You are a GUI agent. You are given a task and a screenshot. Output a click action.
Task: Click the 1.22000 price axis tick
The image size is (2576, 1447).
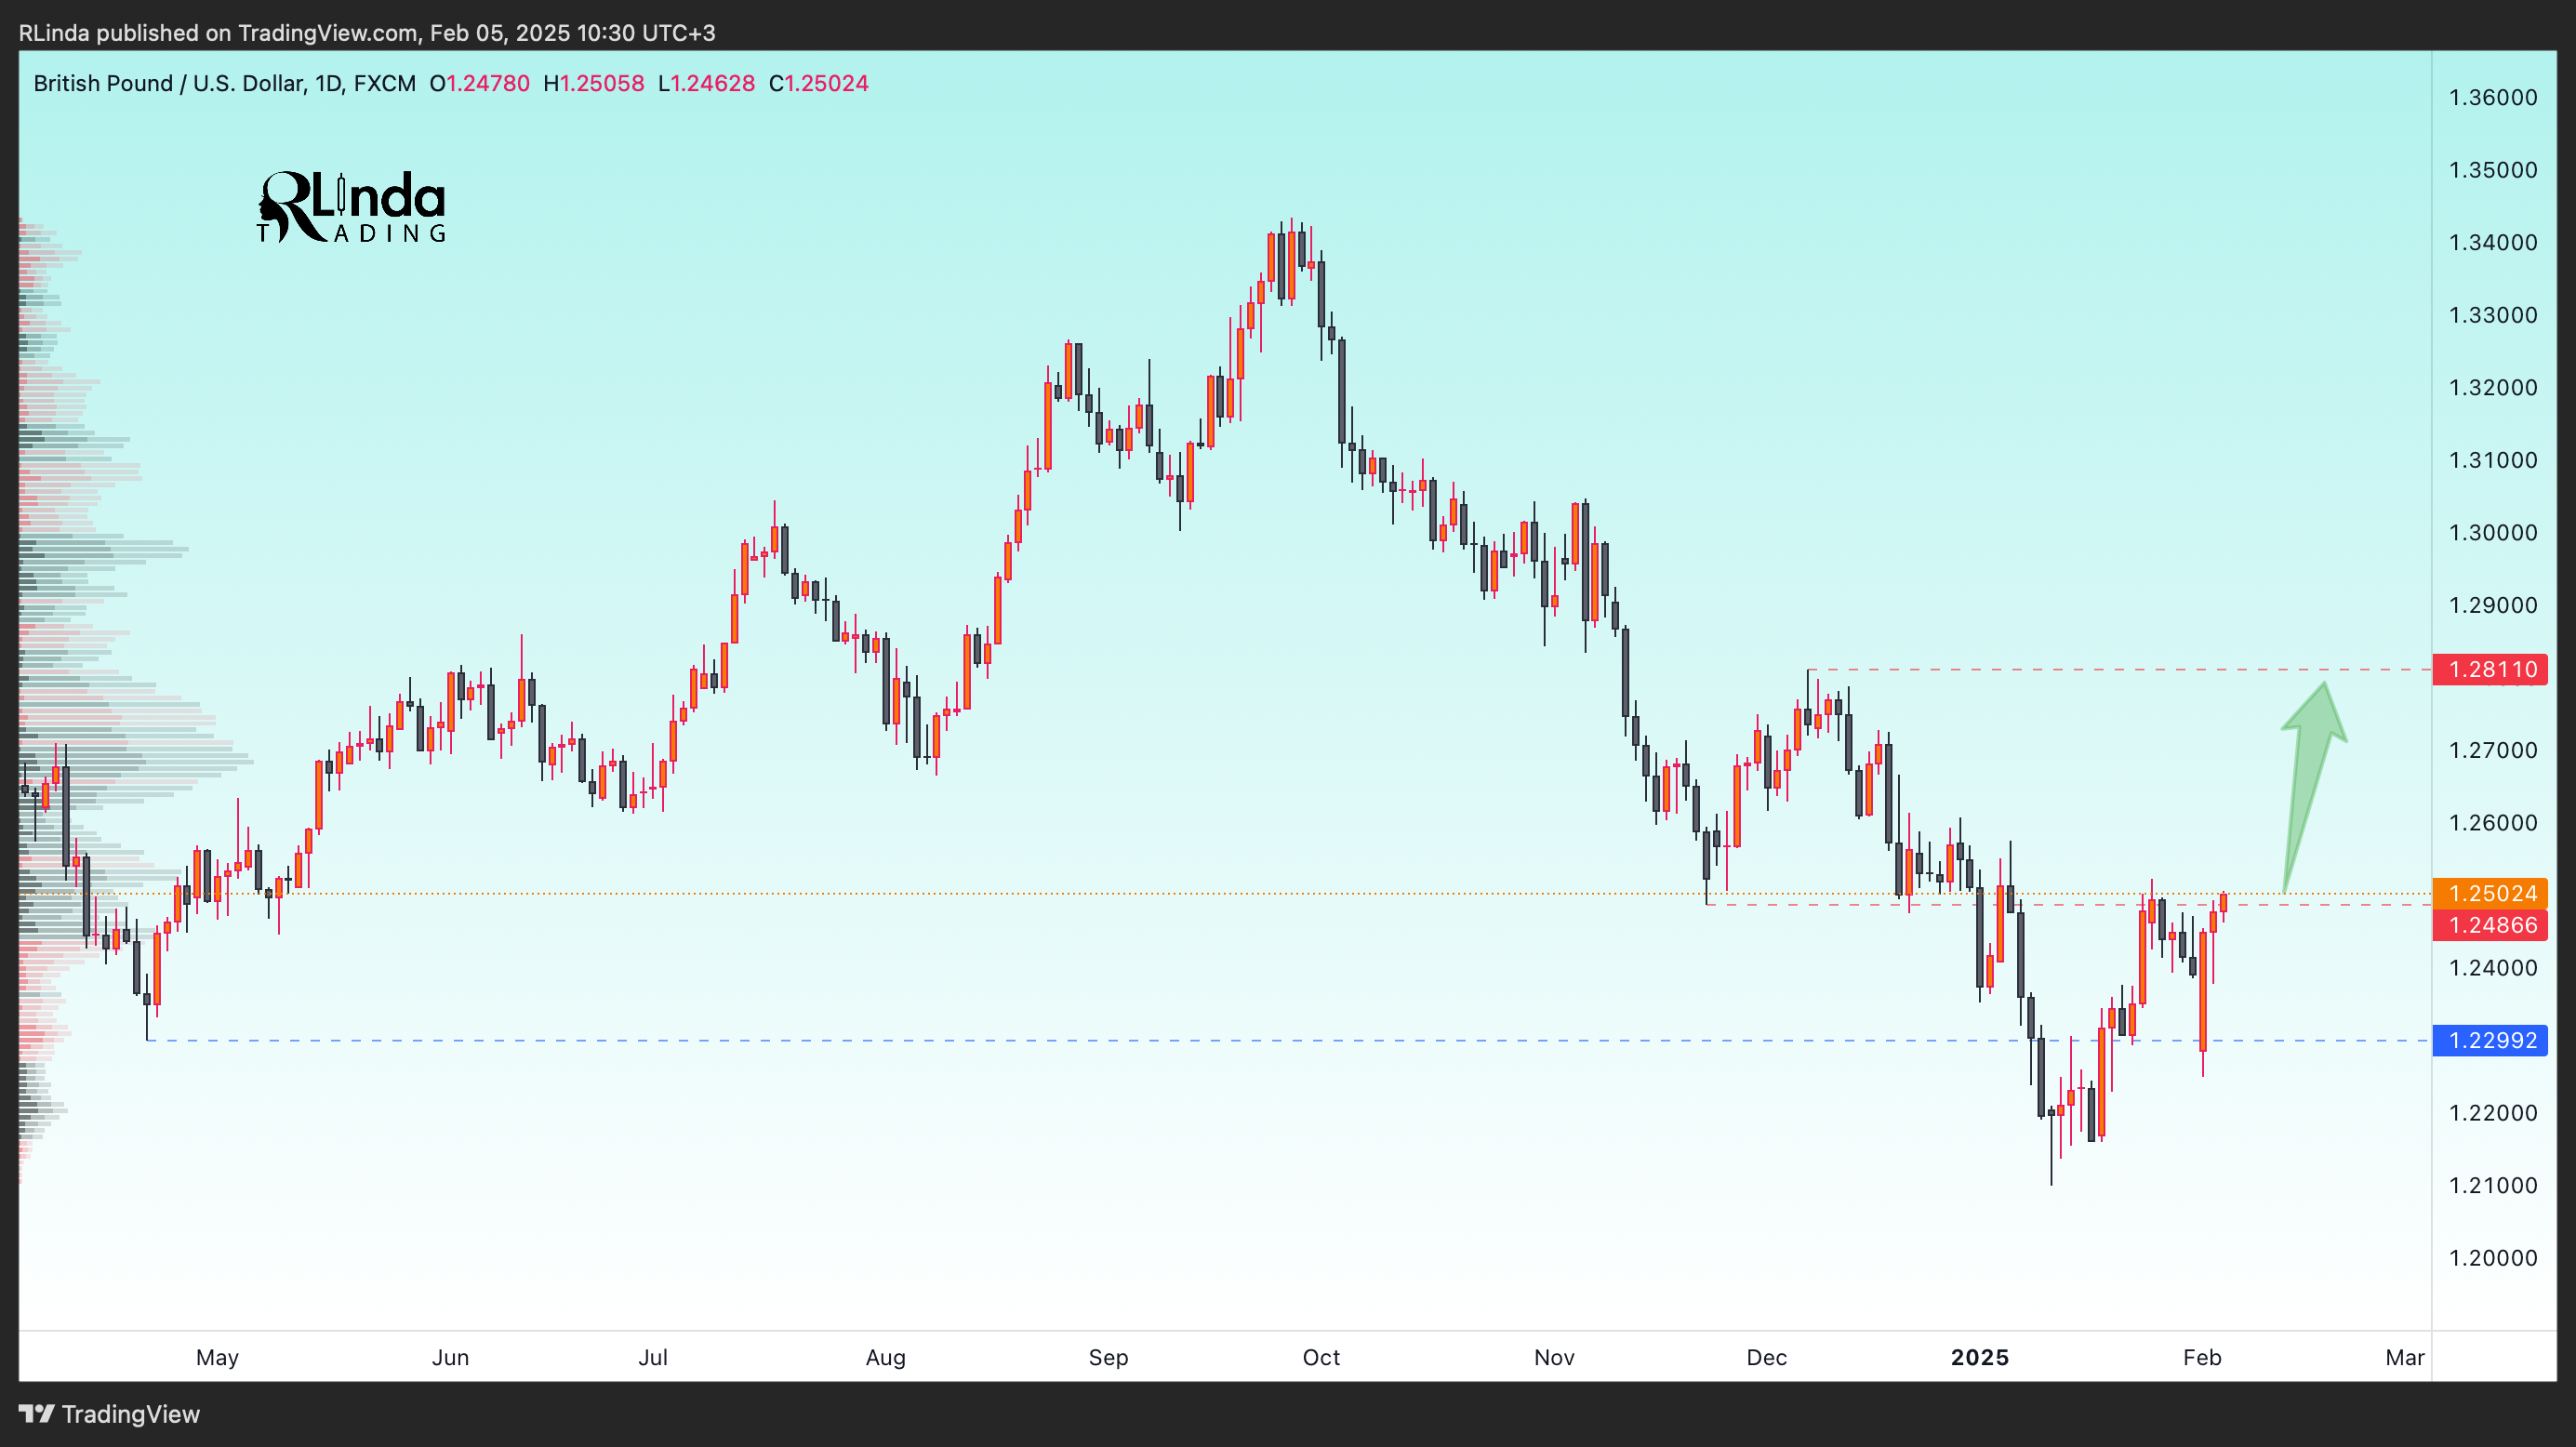click(2493, 1112)
